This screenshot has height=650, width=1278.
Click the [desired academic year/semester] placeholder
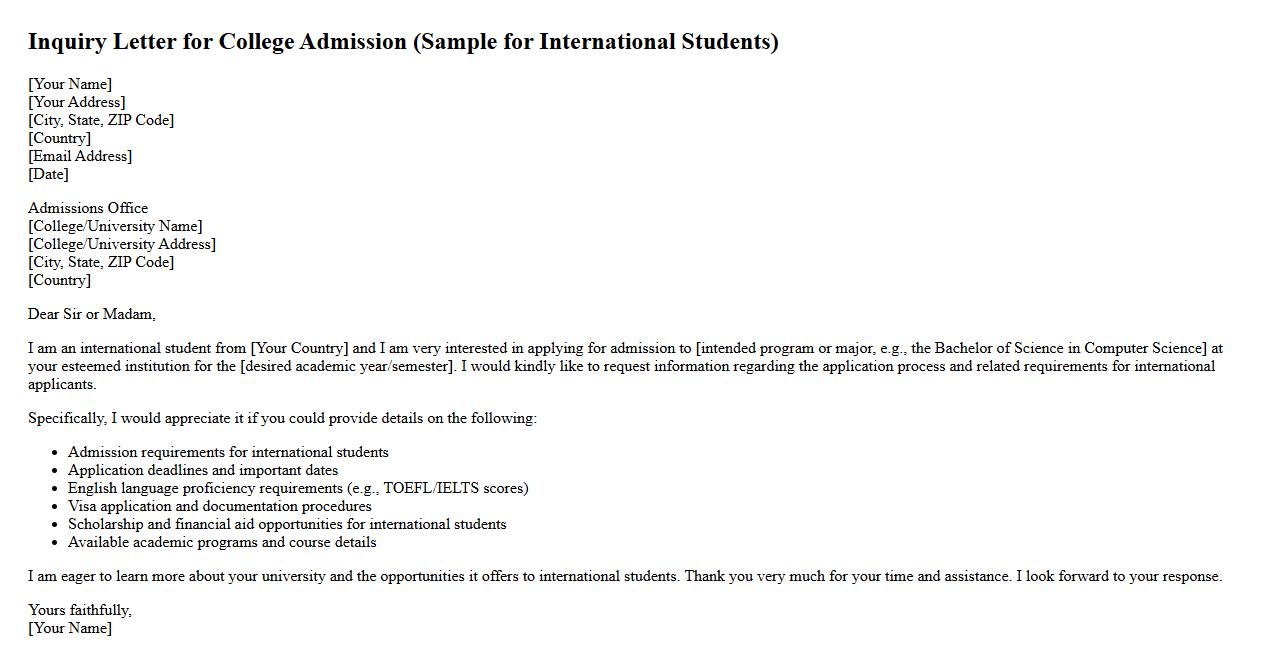[348, 366]
